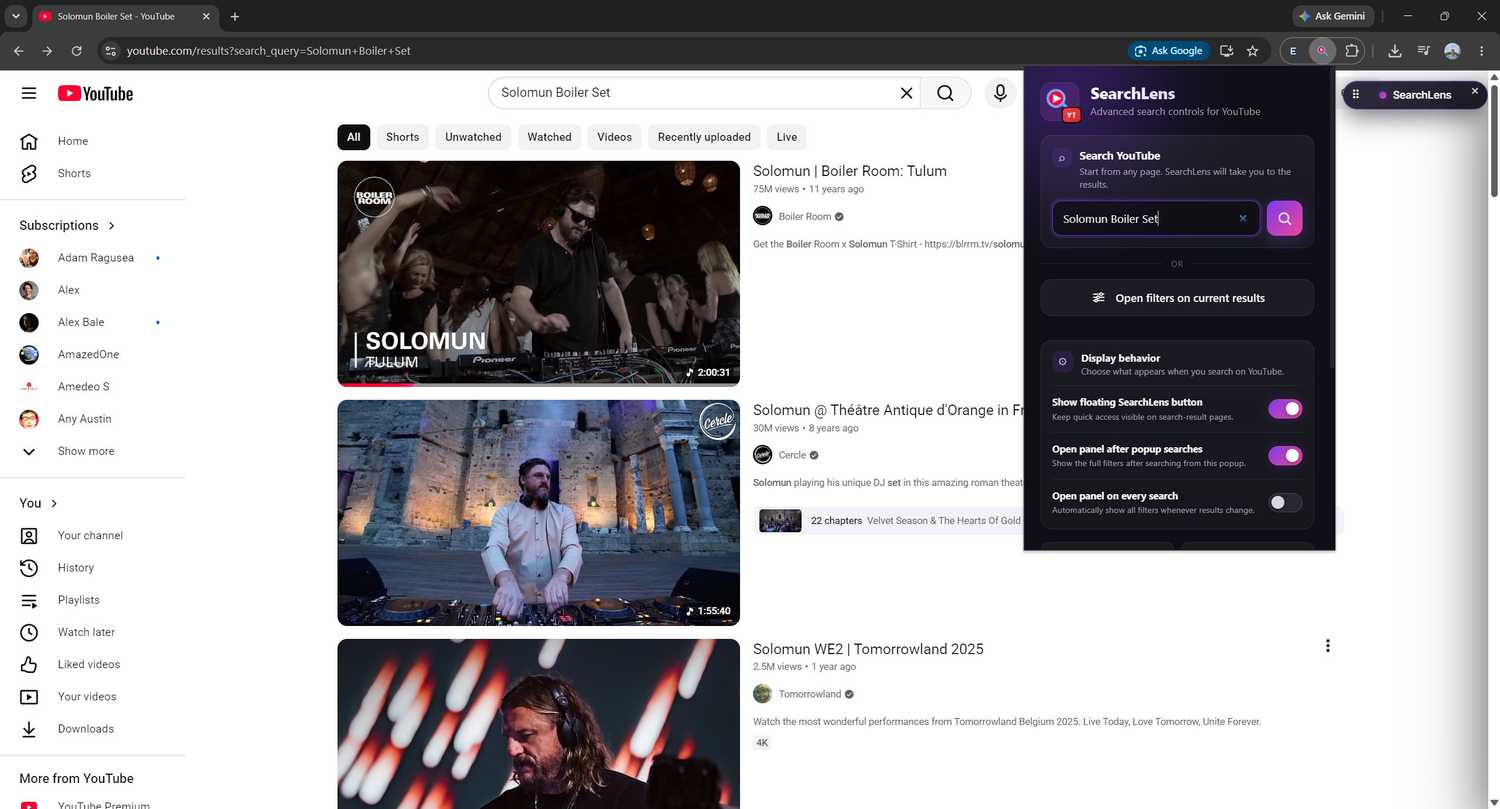The width and height of the screenshot is (1500, 809).
Task: Open Chrome downloads from the toolbar
Action: (x=1395, y=51)
